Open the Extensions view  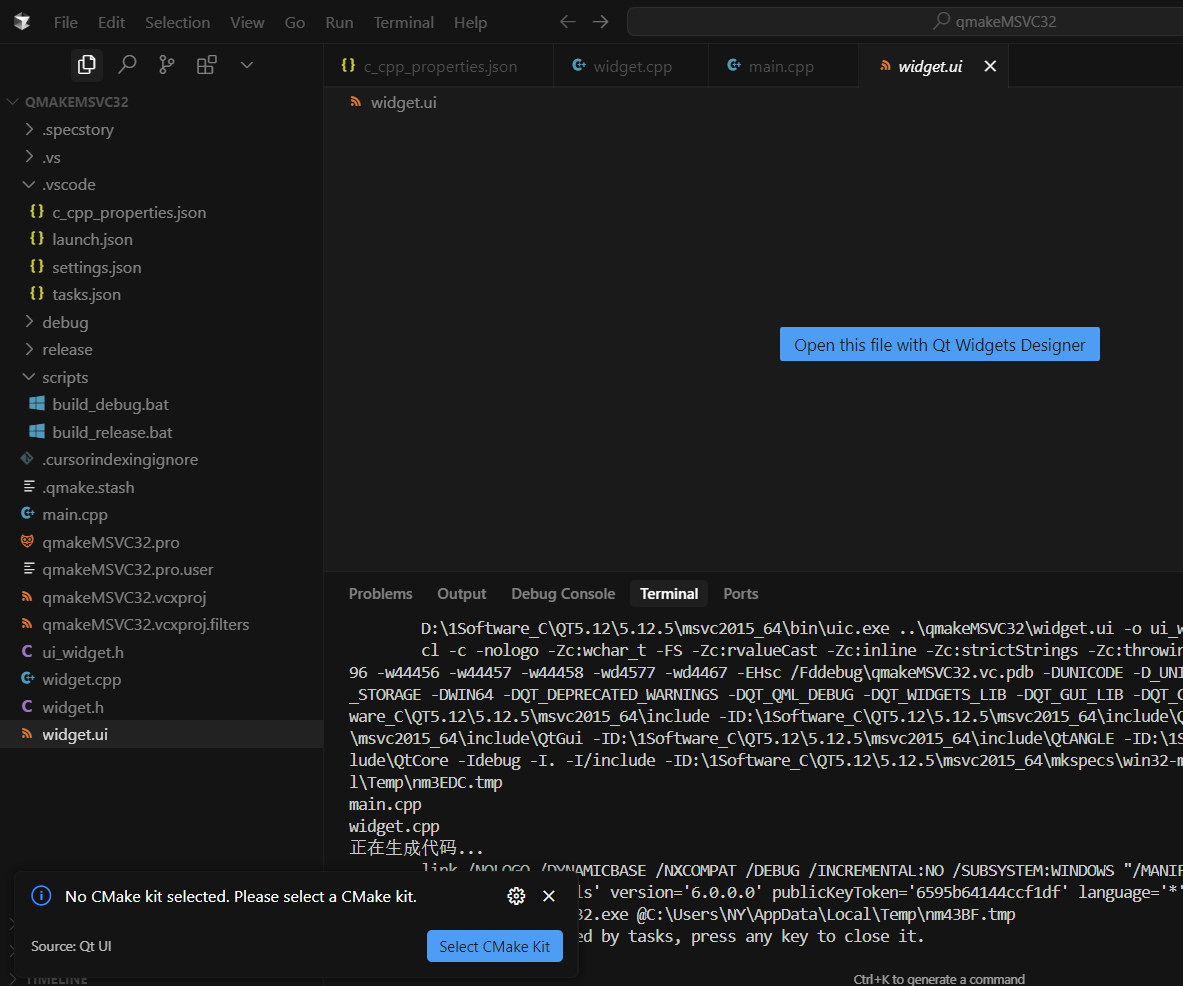205,64
